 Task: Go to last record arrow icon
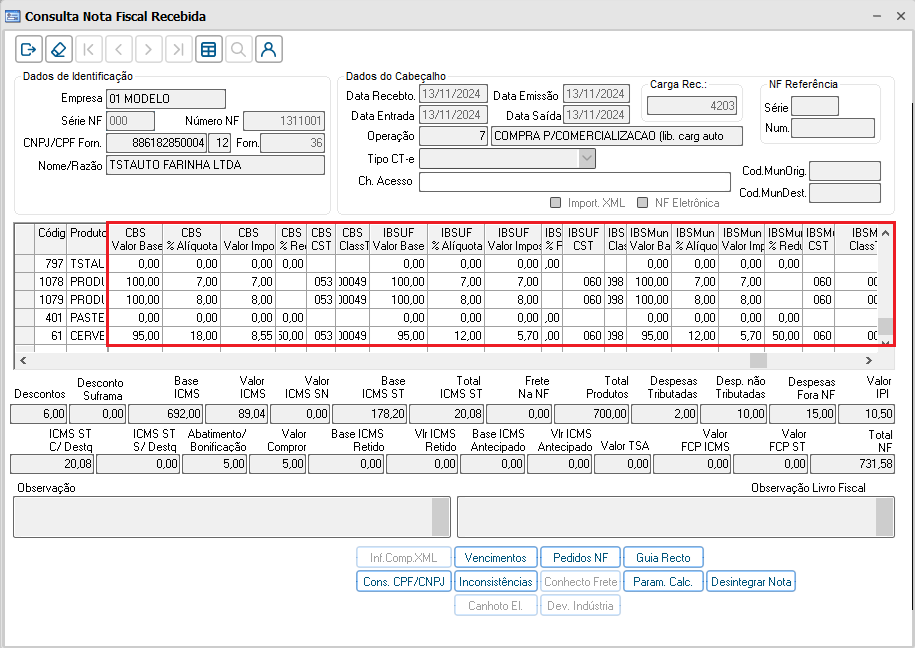pos(179,49)
